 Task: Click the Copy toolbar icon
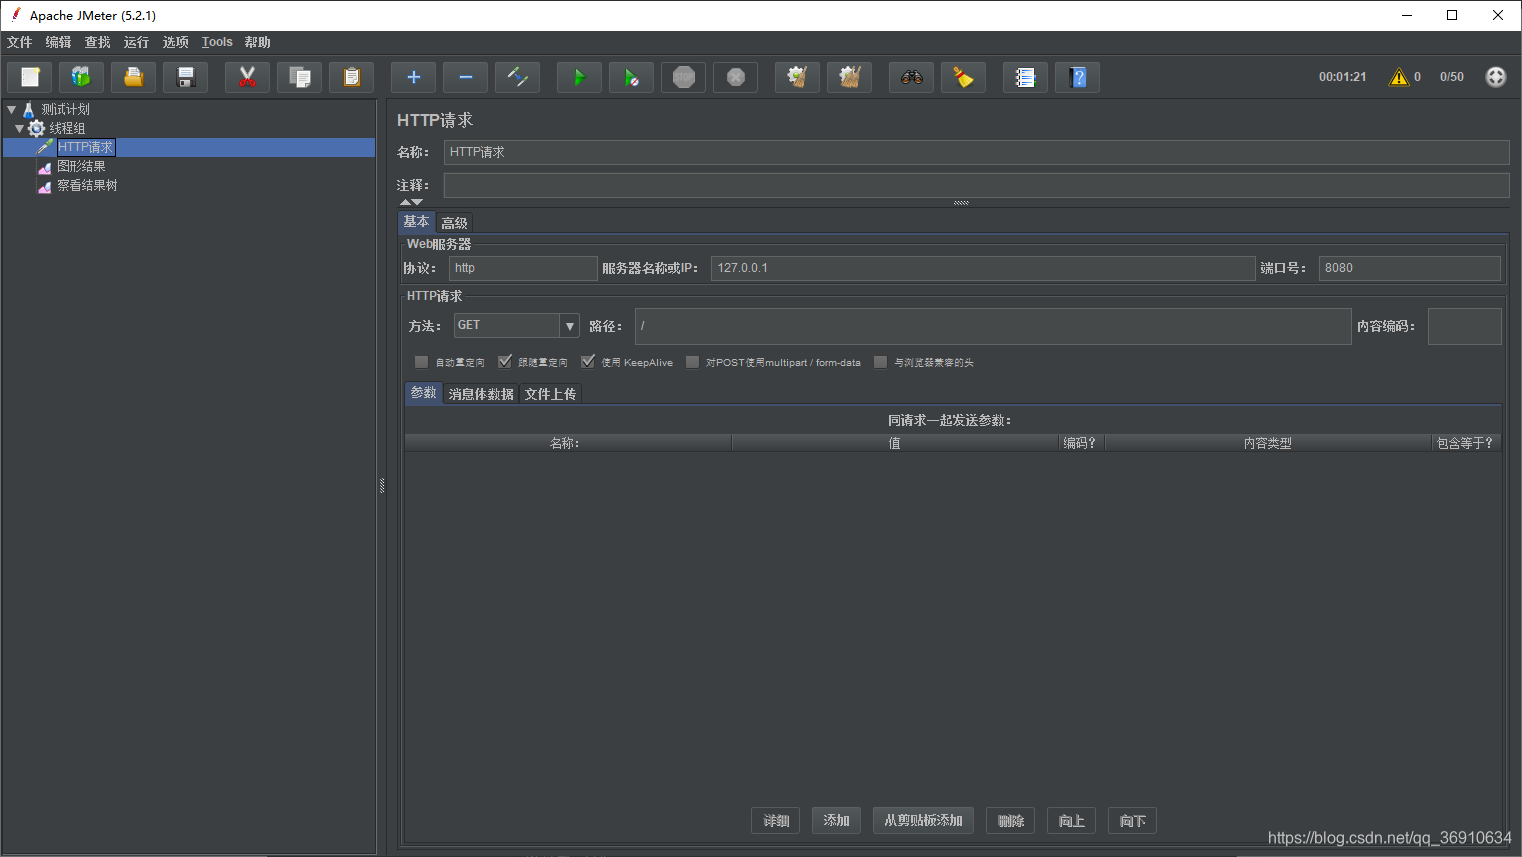pos(299,77)
